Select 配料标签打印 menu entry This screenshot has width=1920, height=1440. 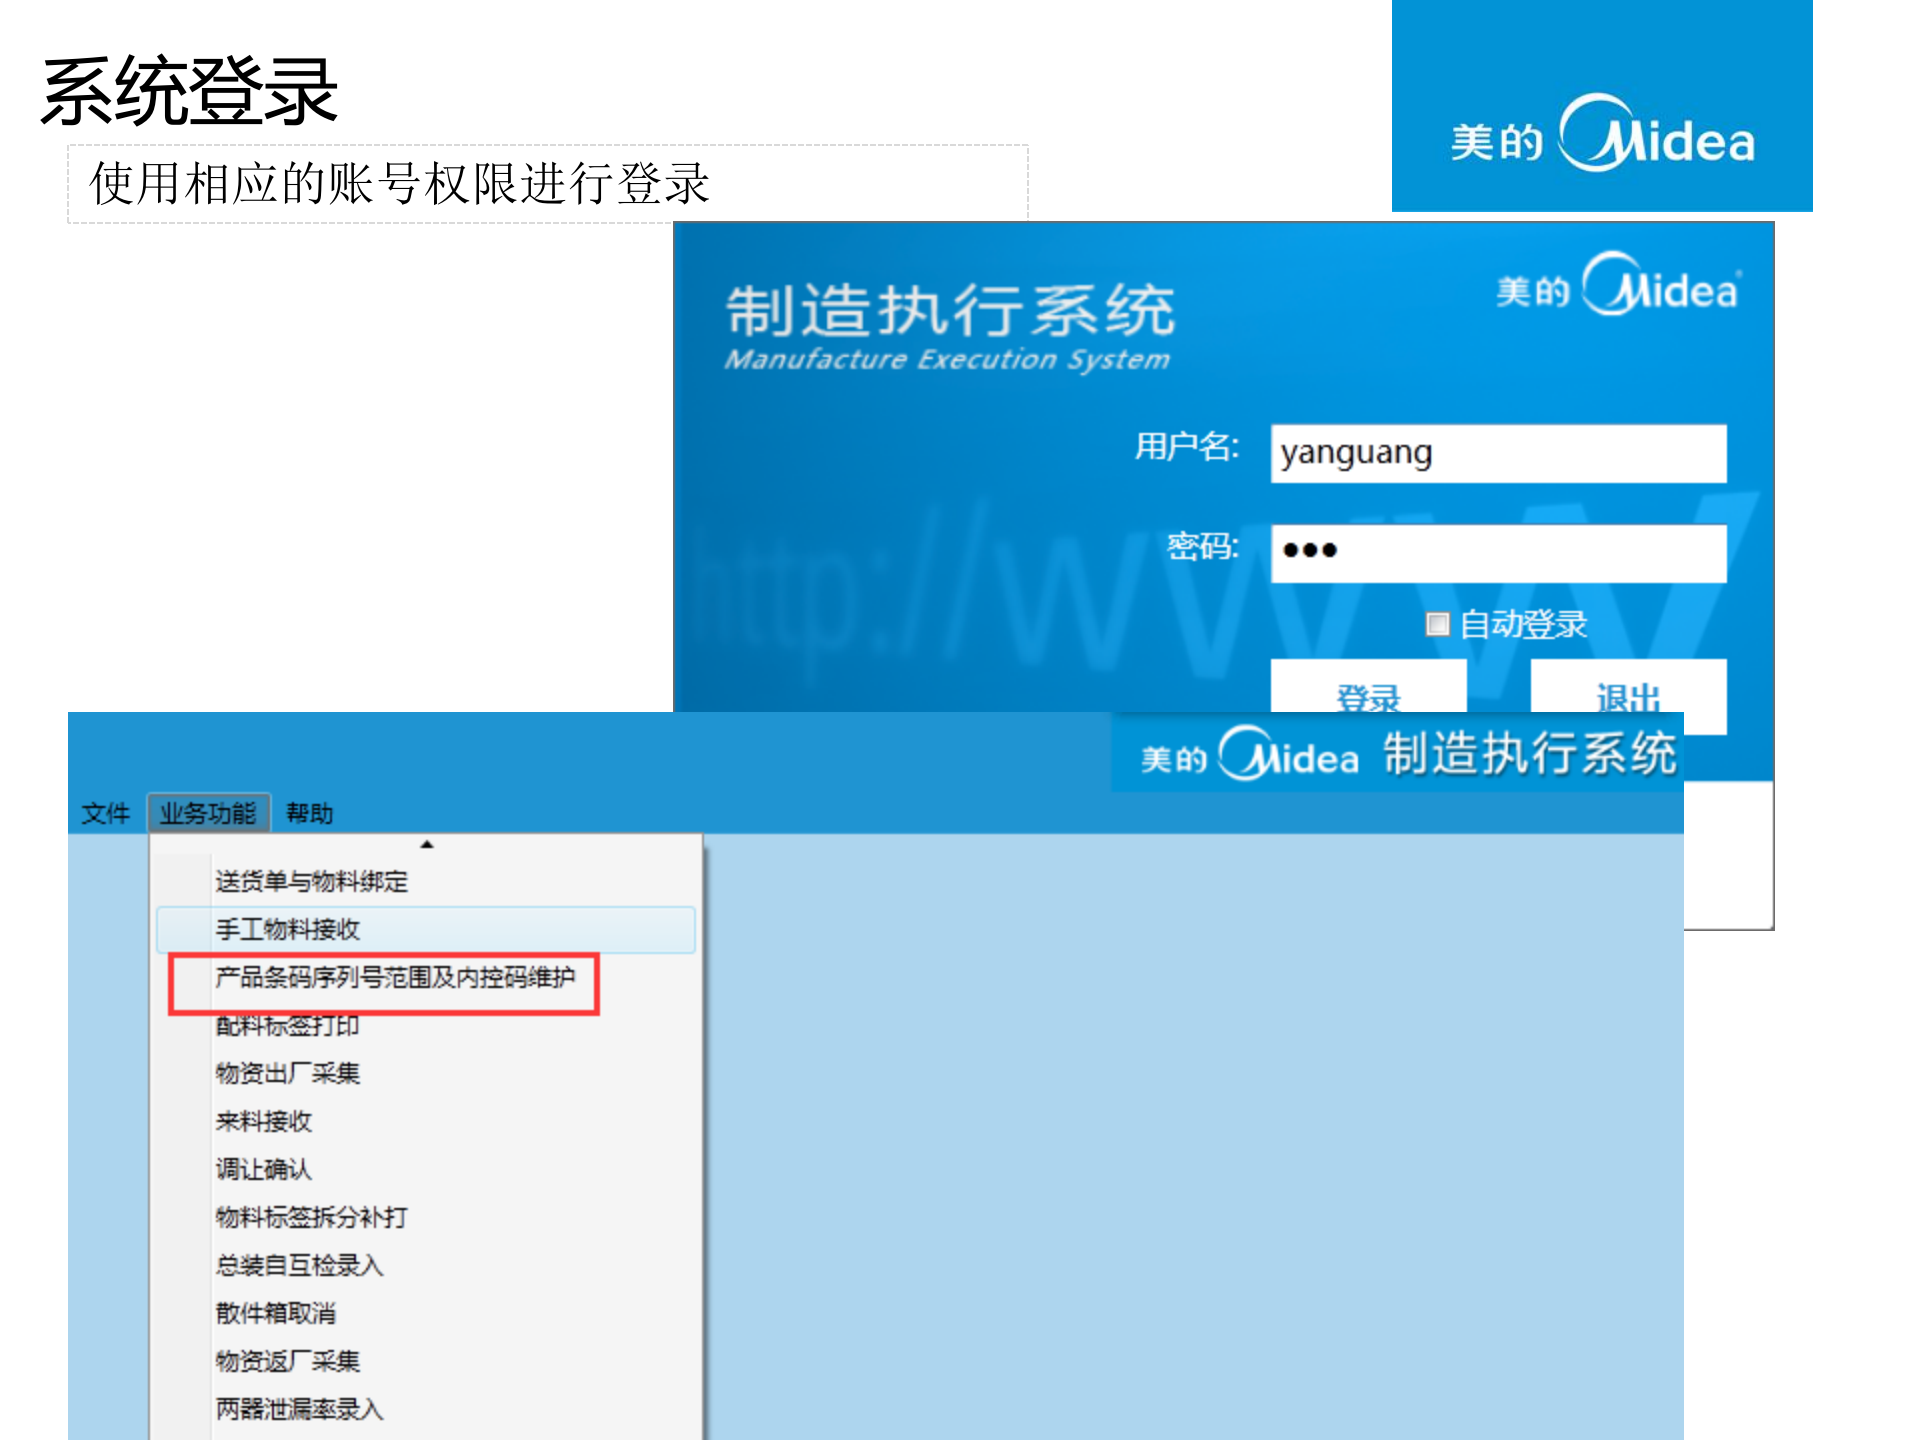tap(285, 1025)
